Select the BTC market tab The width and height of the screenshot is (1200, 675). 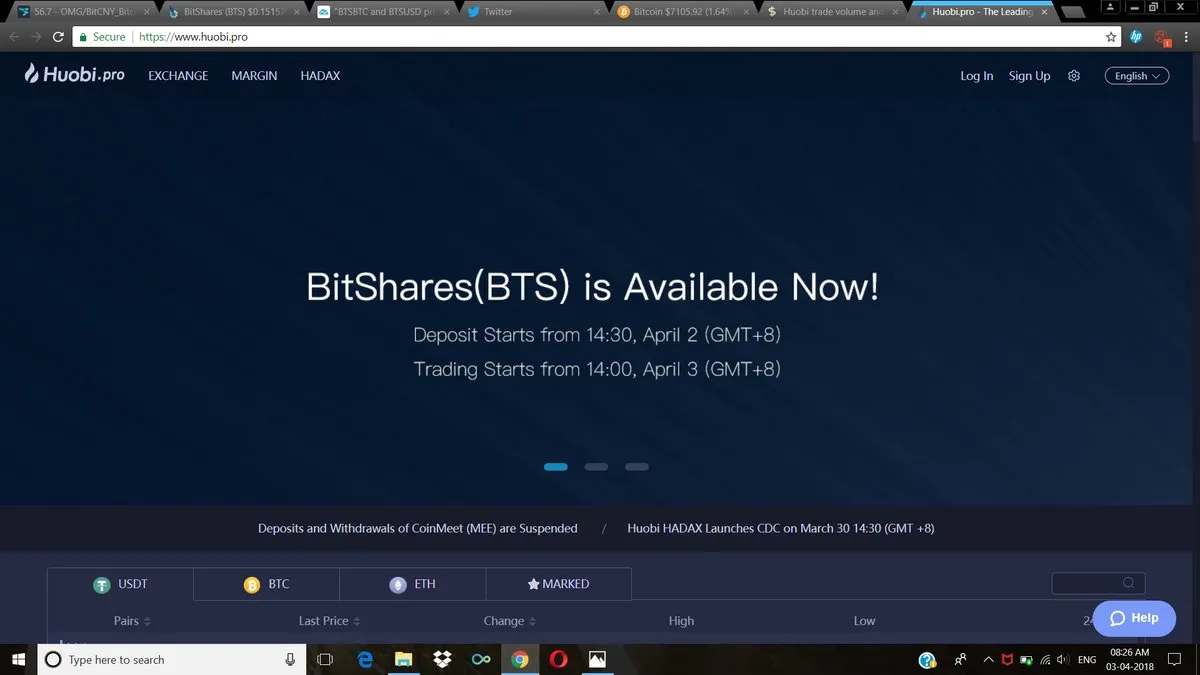266,584
